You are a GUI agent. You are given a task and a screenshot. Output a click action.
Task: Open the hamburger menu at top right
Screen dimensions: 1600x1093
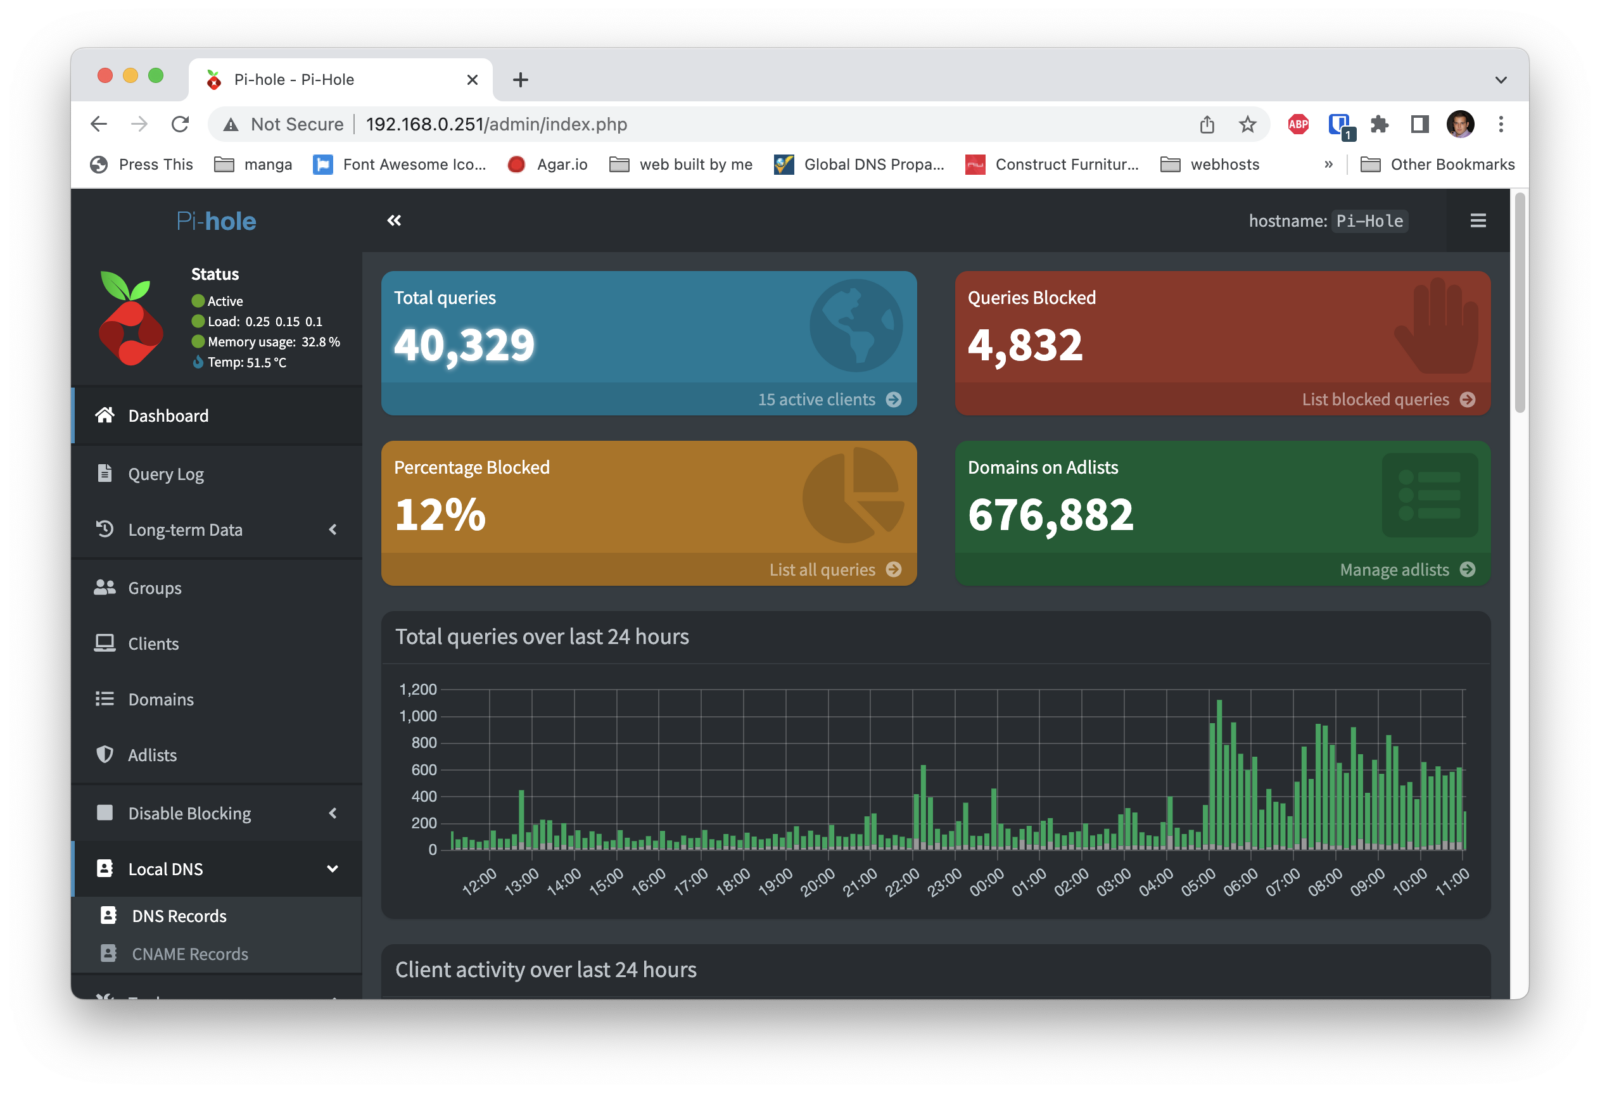click(1477, 221)
